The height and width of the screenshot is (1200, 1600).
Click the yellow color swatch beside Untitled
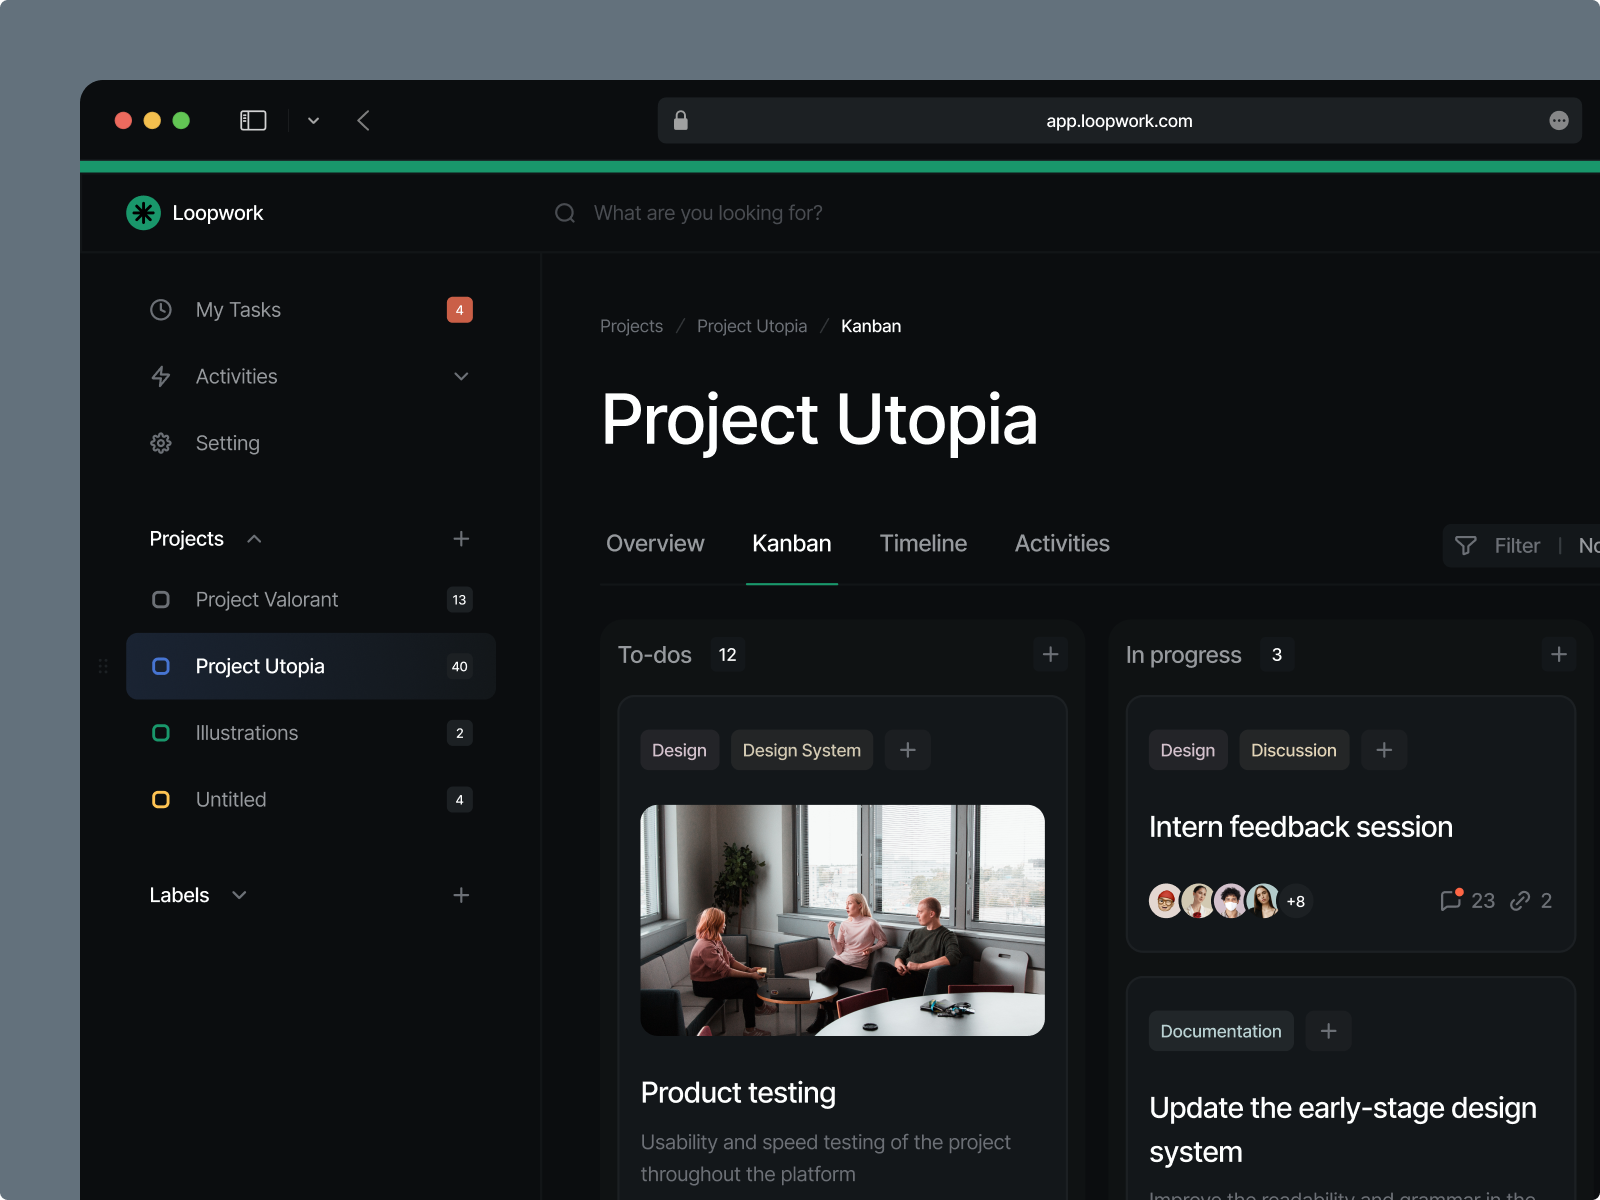(161, 799)
